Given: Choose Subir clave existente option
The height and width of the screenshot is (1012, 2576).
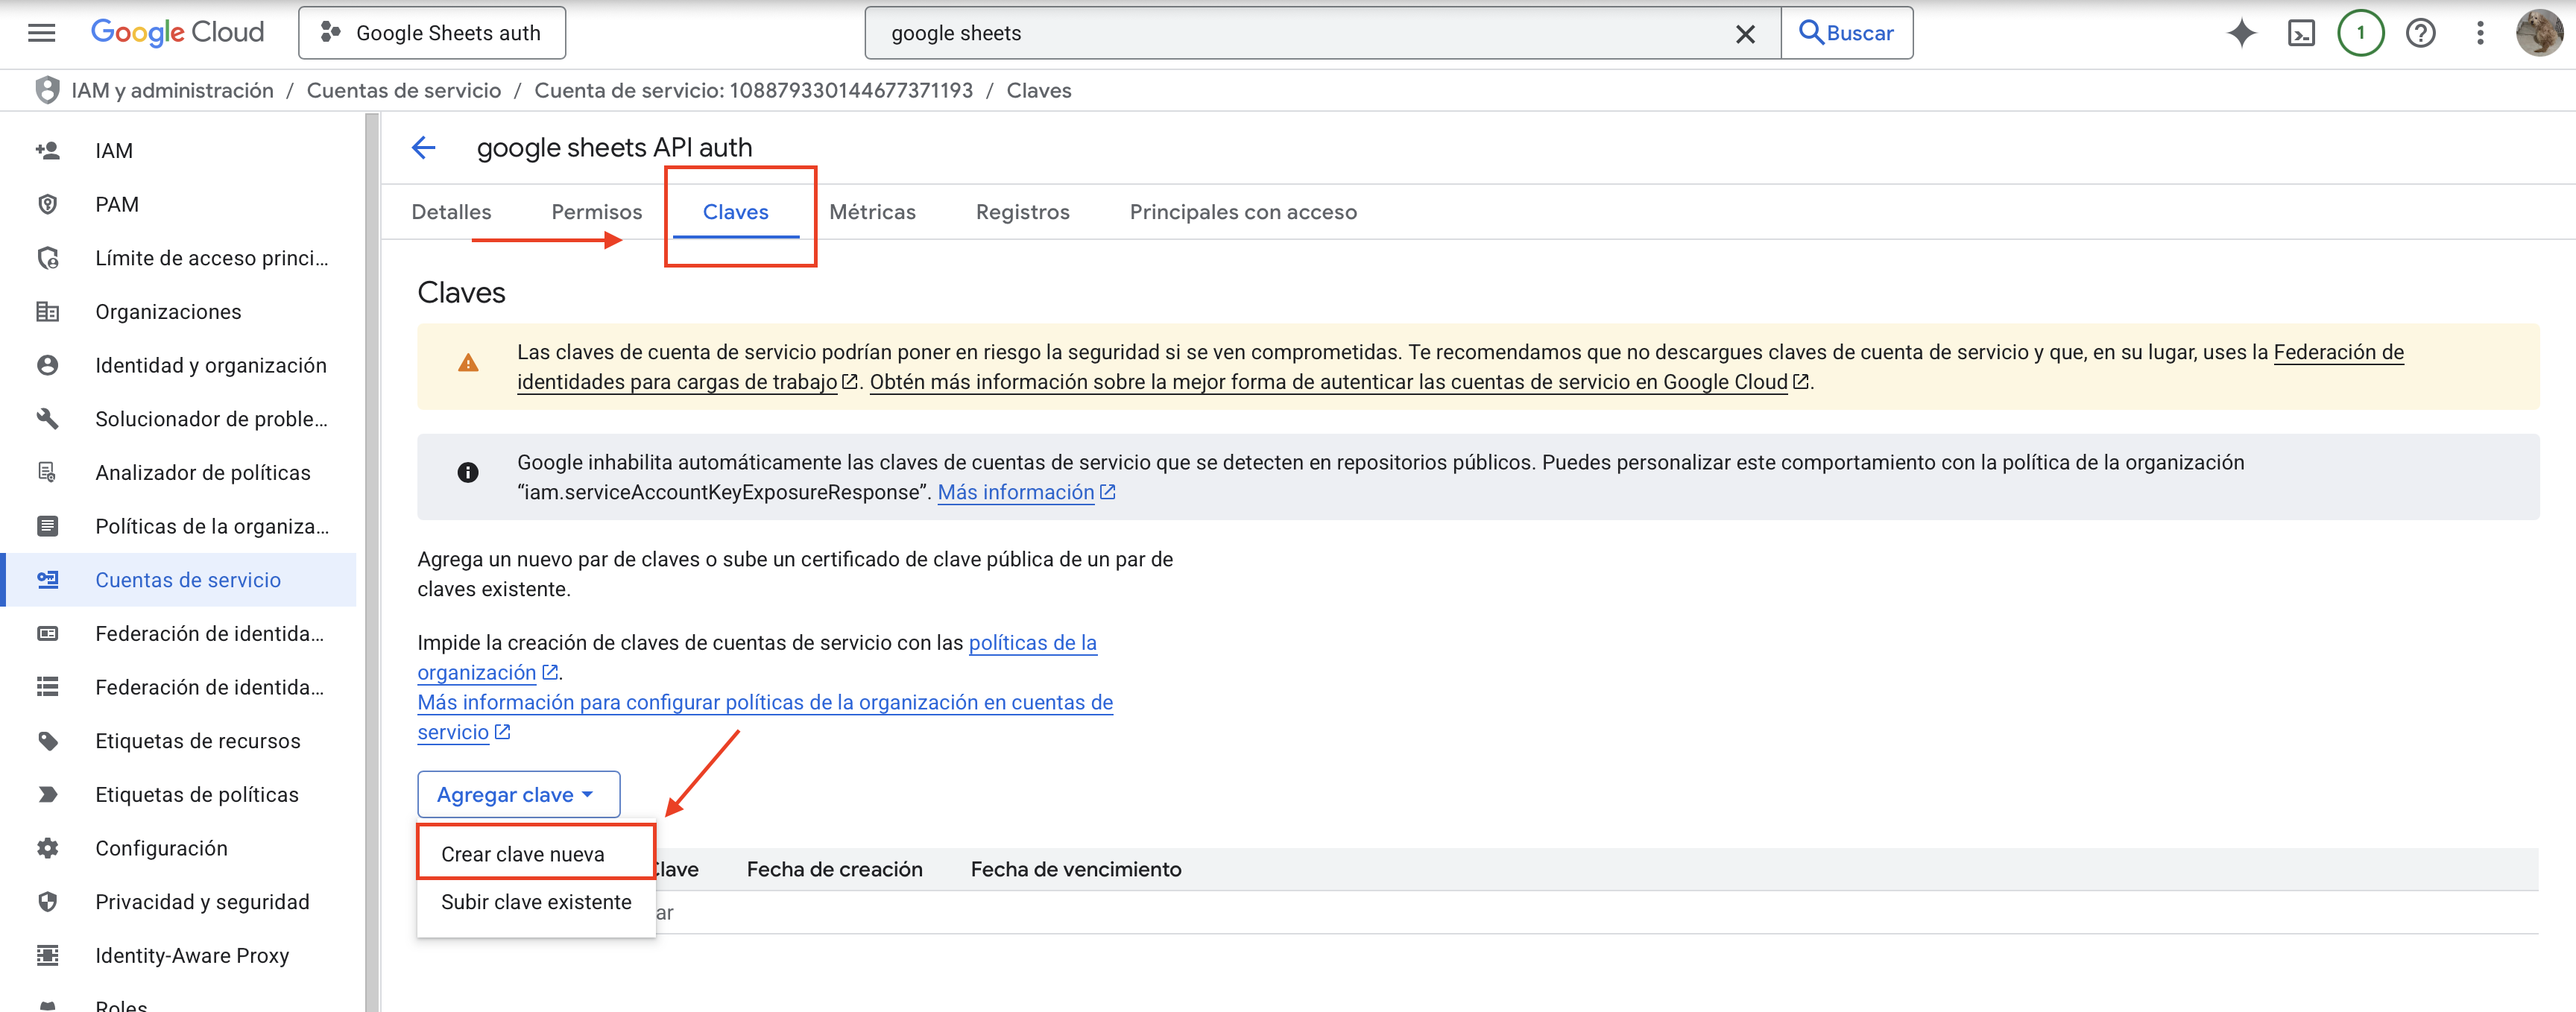Looking at the screenshot, I should 536,902.
